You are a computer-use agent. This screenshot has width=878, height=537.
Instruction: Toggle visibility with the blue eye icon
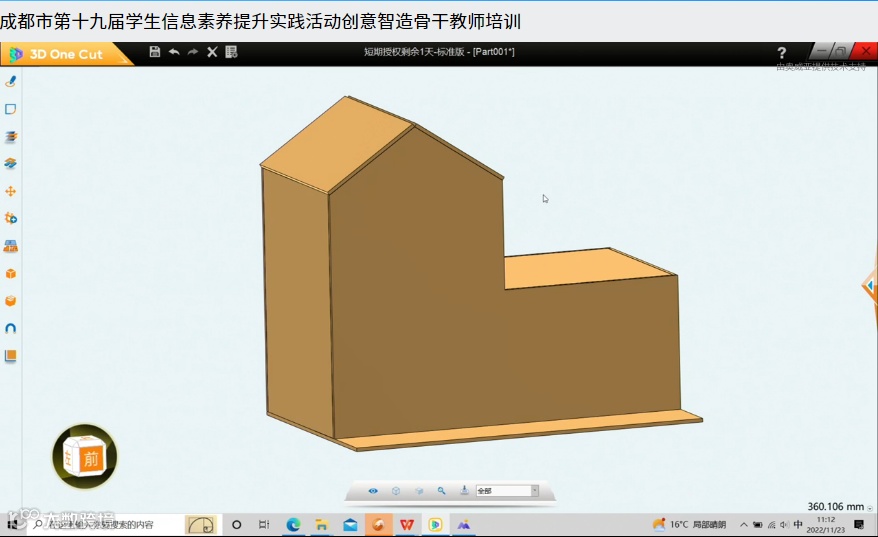click(x=373, y=491)
